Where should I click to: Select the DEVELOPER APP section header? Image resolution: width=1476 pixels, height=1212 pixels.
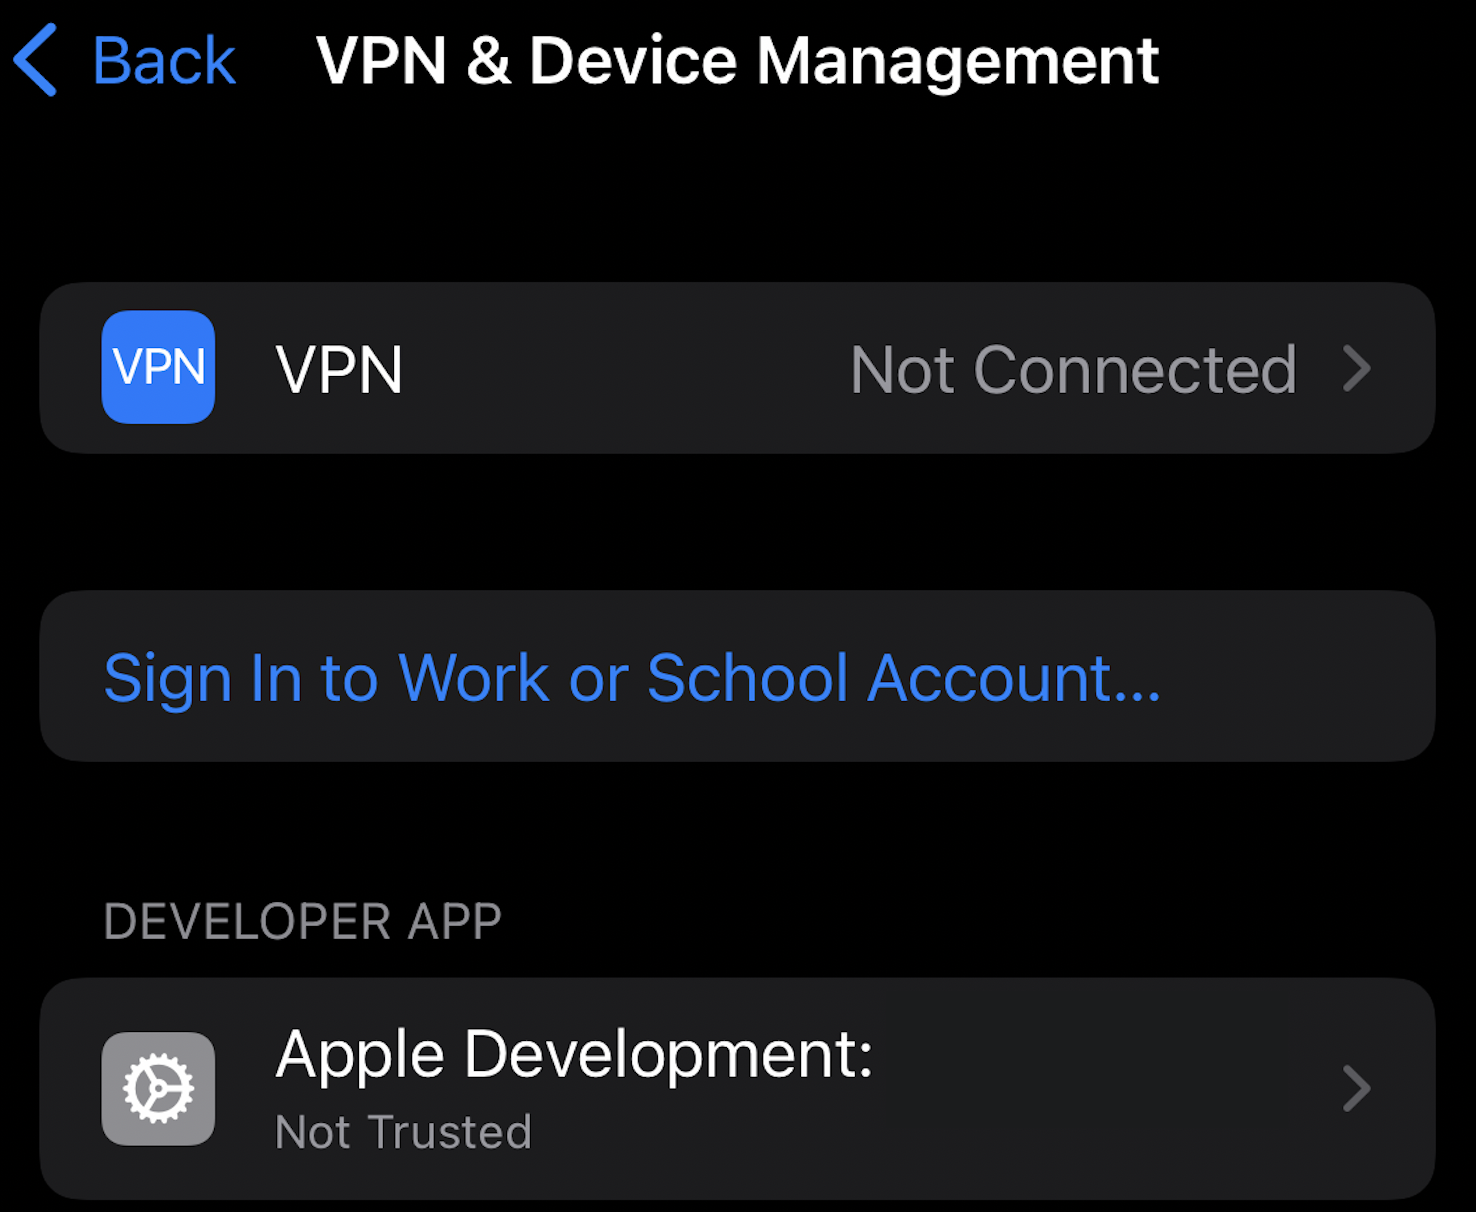[x=302, y=920]
